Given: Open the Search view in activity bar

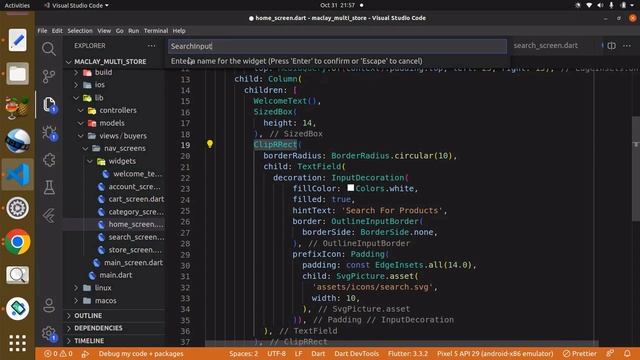Looking at the screenshot, I should (x=49, y=49).
